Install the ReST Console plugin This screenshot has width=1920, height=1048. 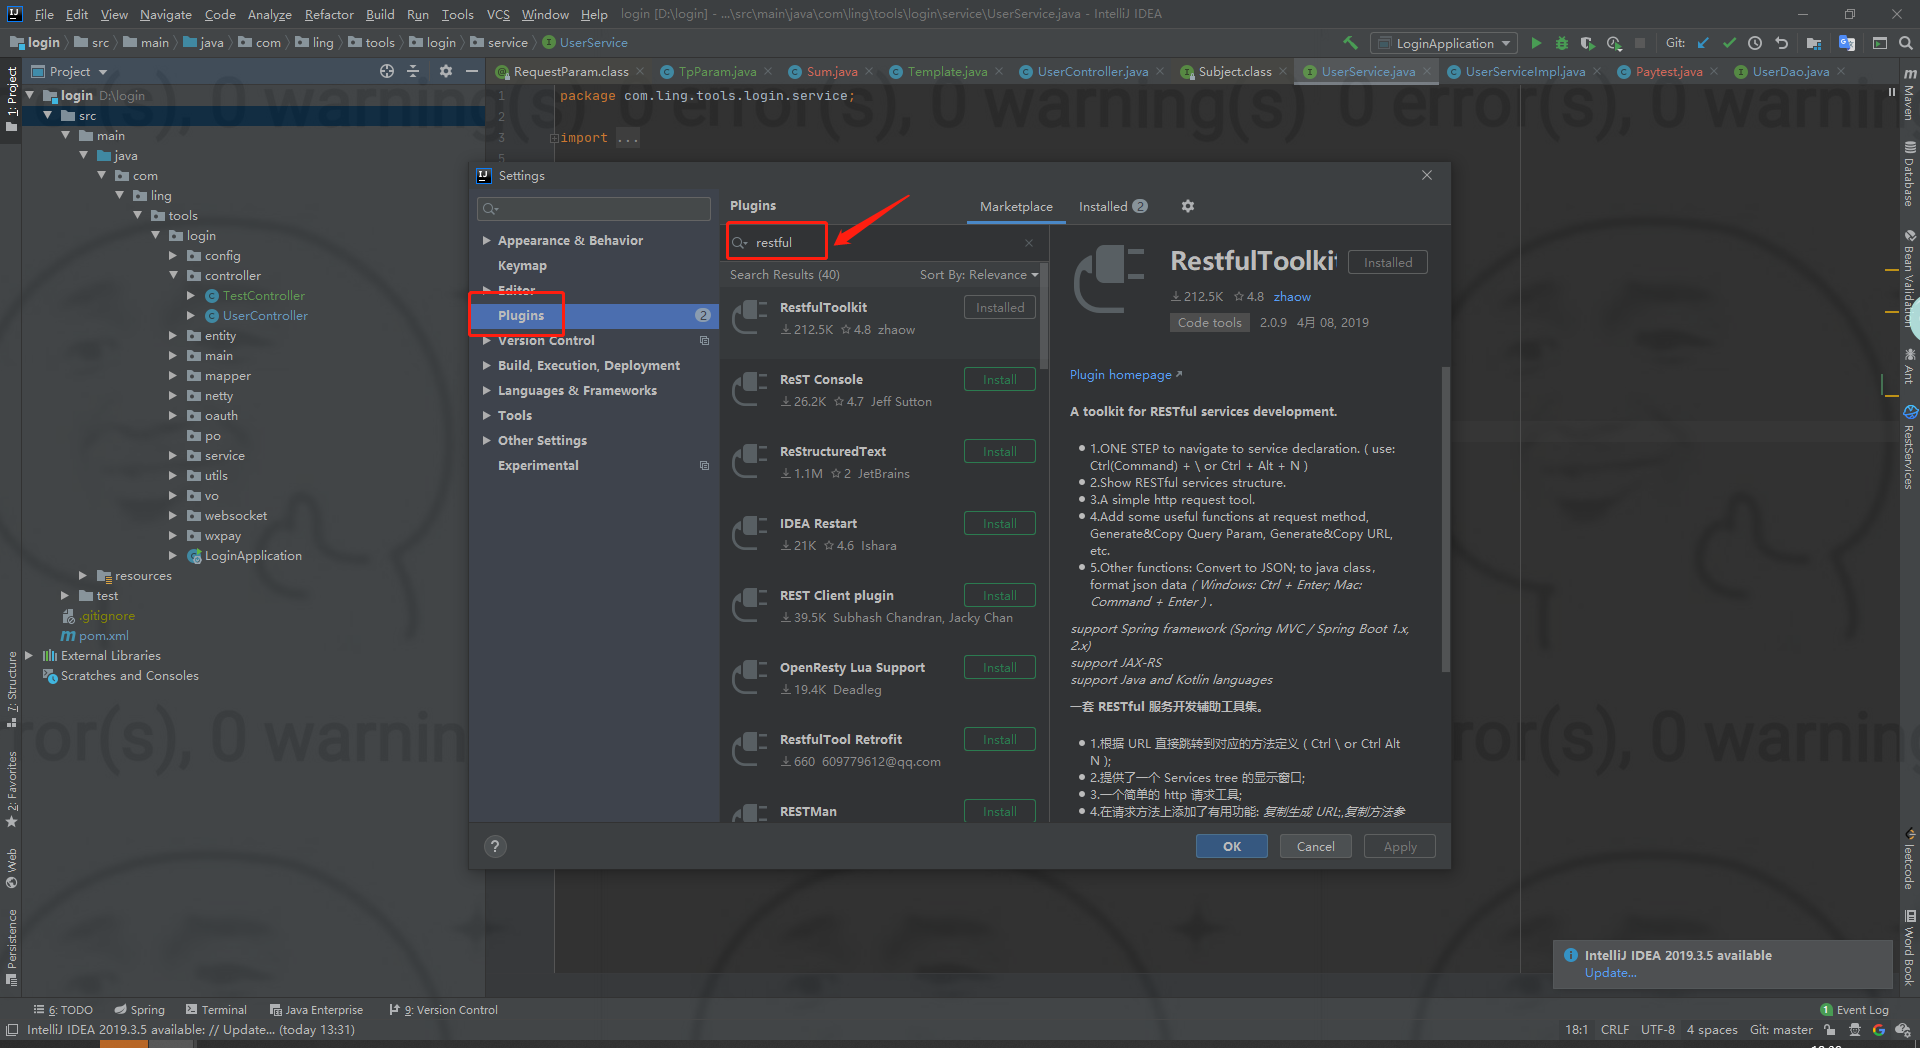pos(998,379)
